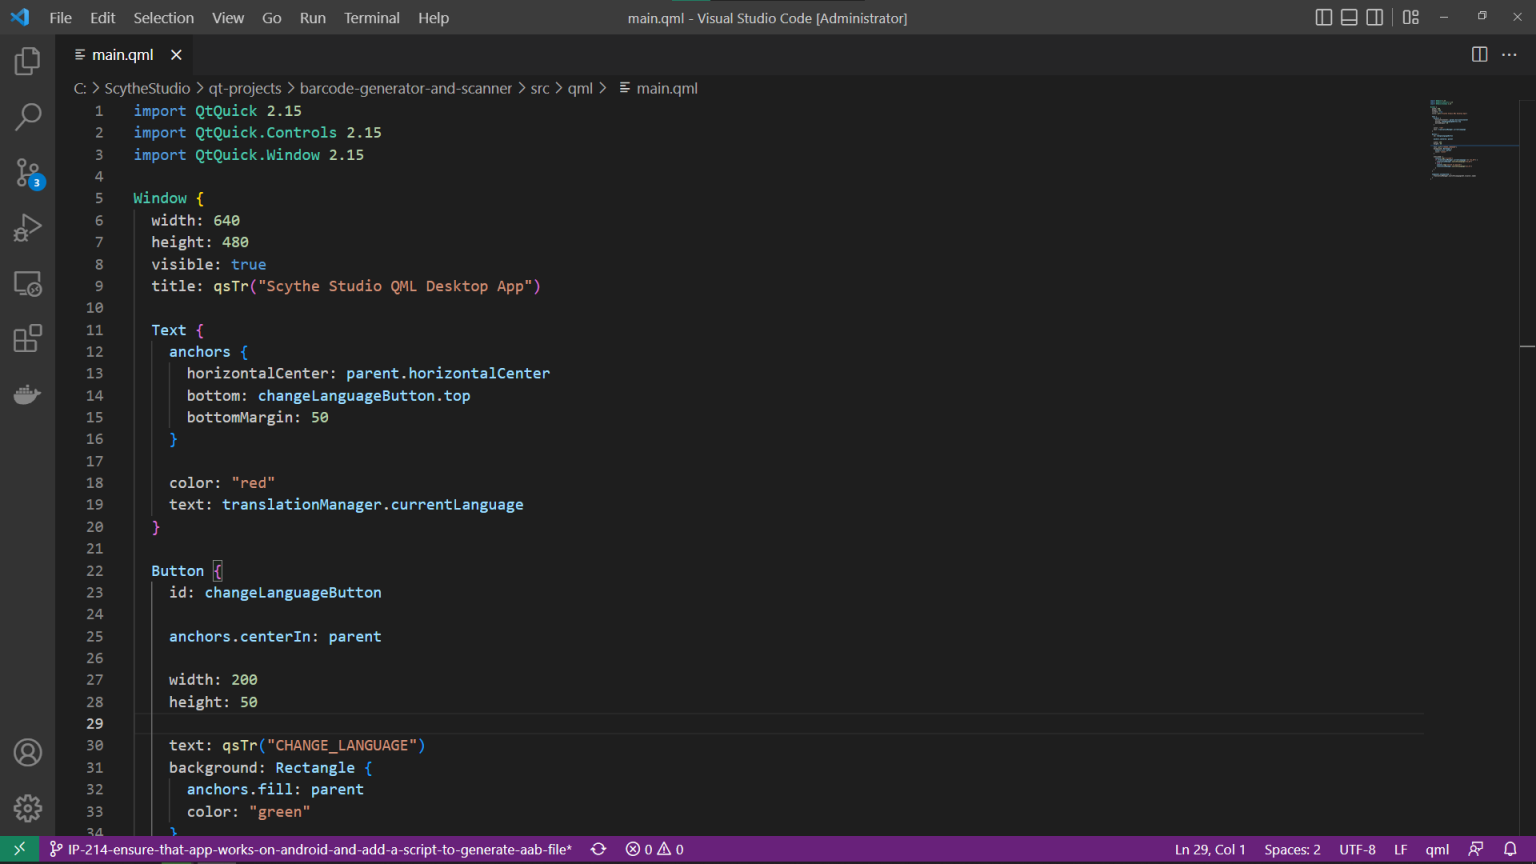Open the Terminal menu
The width and height of the screenshot is (1536, 864).
pyautogui.click(x=371, y=18)
